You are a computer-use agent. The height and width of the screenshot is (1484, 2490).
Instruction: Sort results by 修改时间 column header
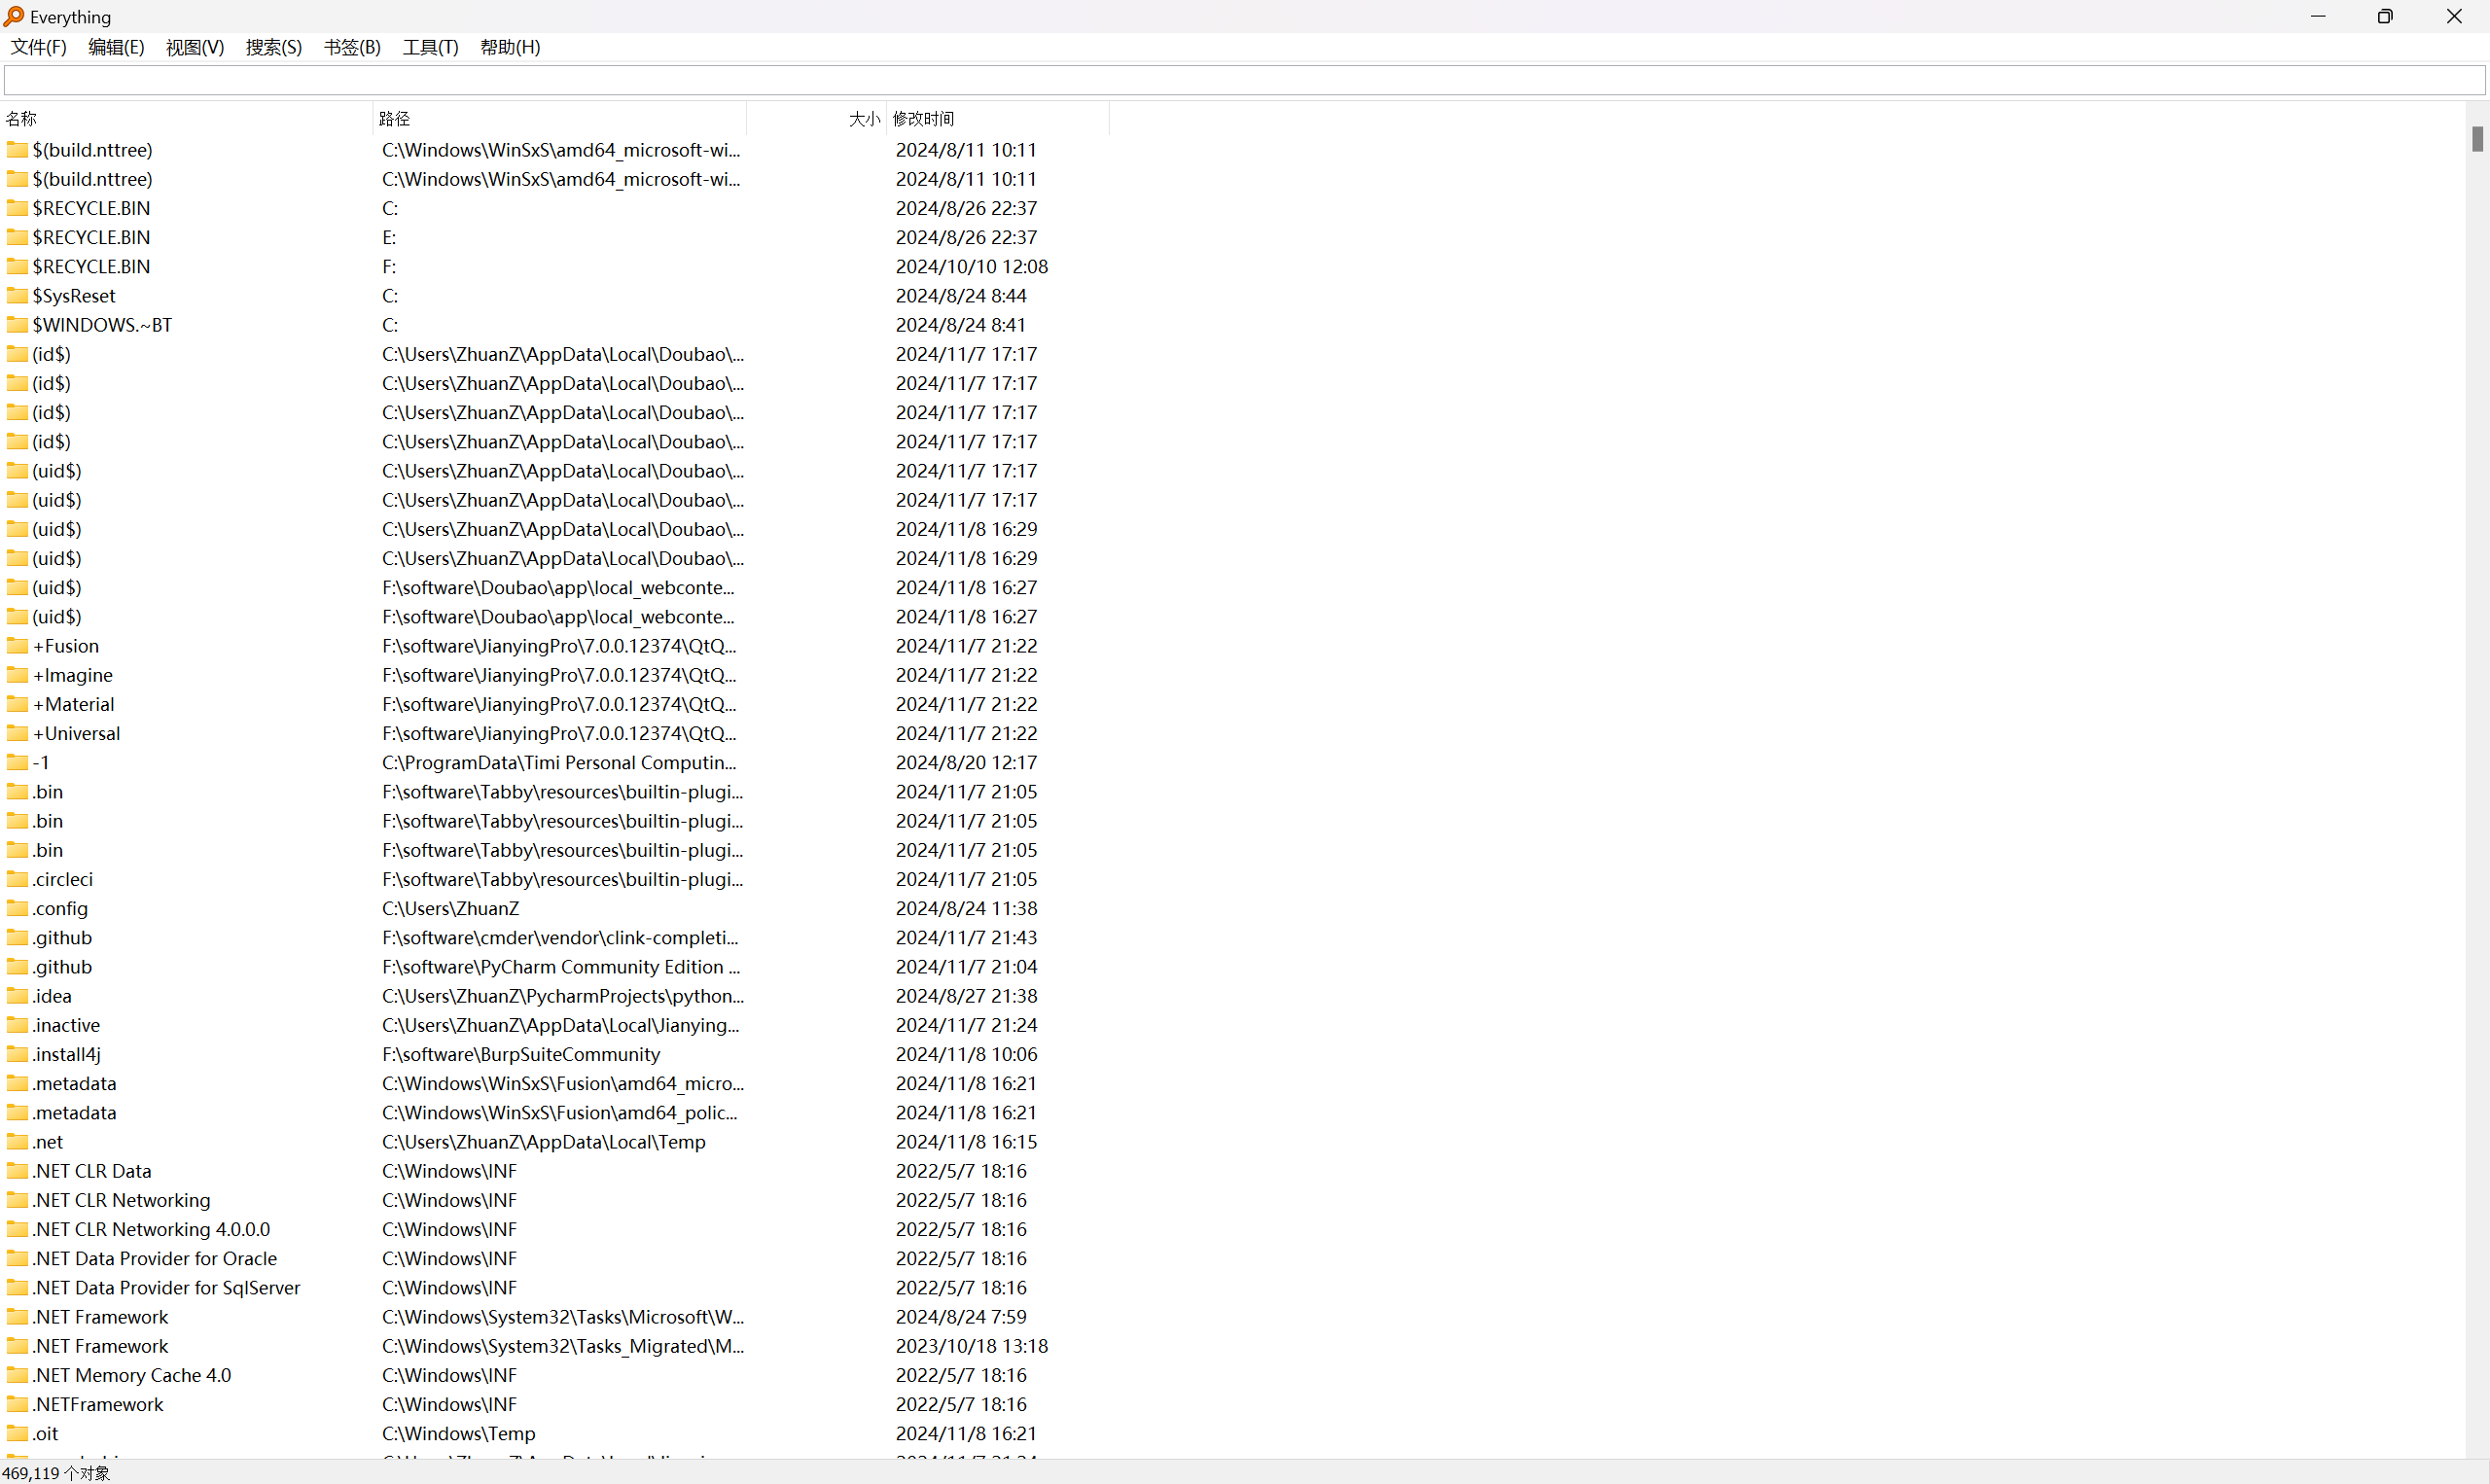tap(923, 119)
